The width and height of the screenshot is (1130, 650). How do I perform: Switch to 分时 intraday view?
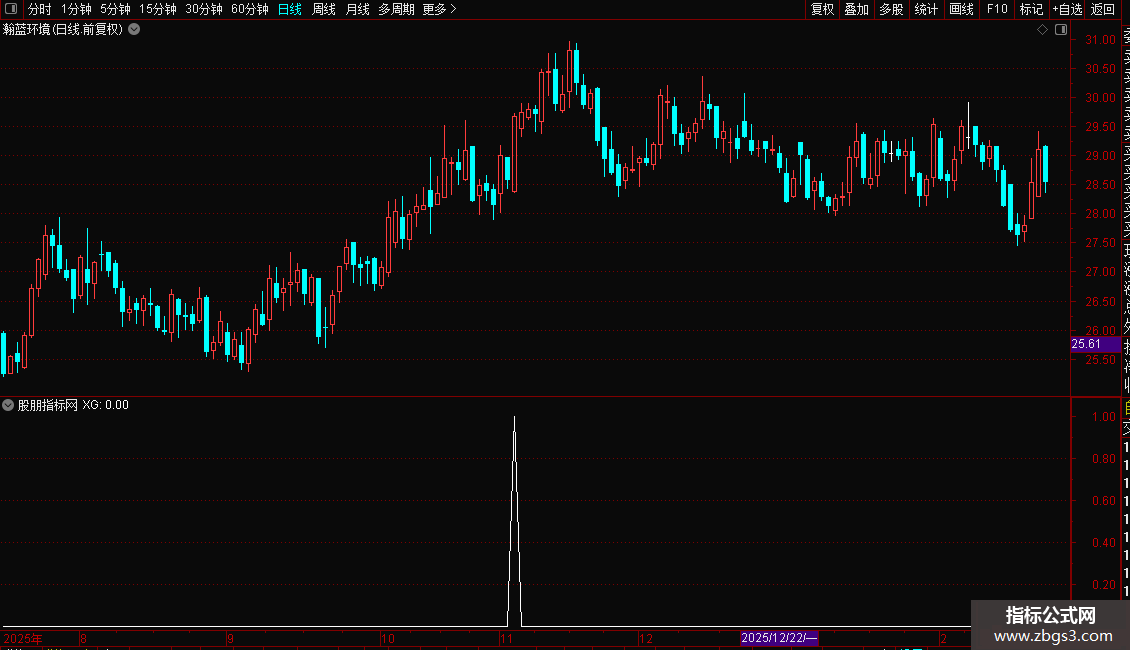[x=40, y=9]
